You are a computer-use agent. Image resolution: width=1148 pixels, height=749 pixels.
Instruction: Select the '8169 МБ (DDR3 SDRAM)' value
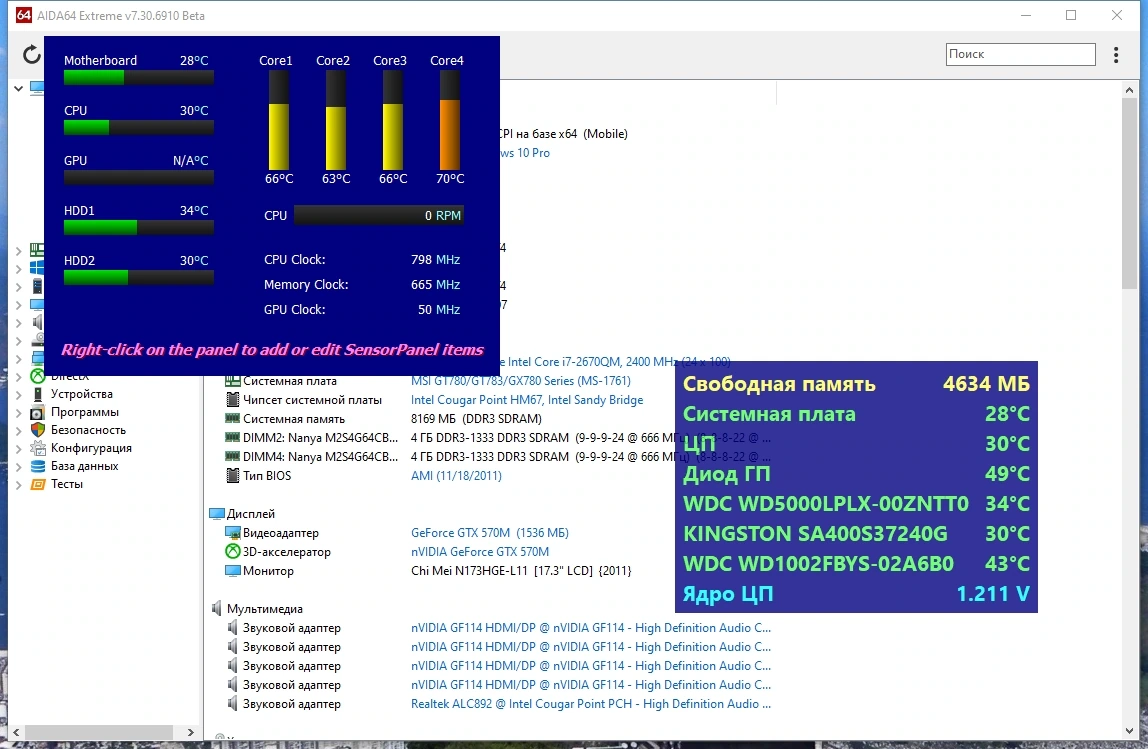tap(477, 419)
